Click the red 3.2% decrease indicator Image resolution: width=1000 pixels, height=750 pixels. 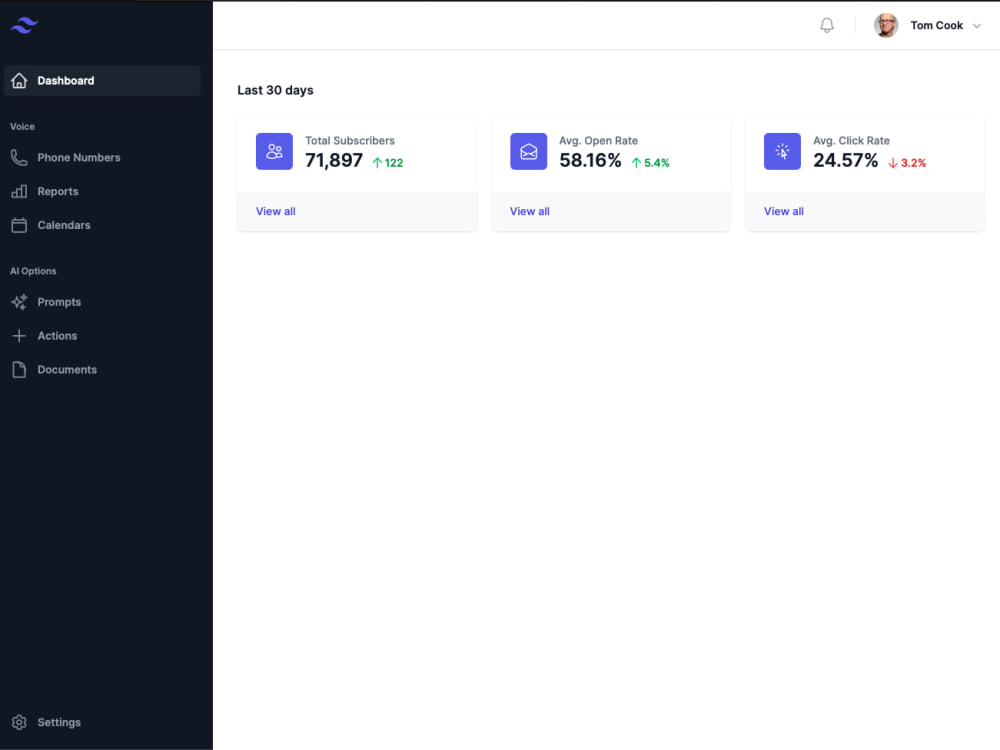point(907,163)
